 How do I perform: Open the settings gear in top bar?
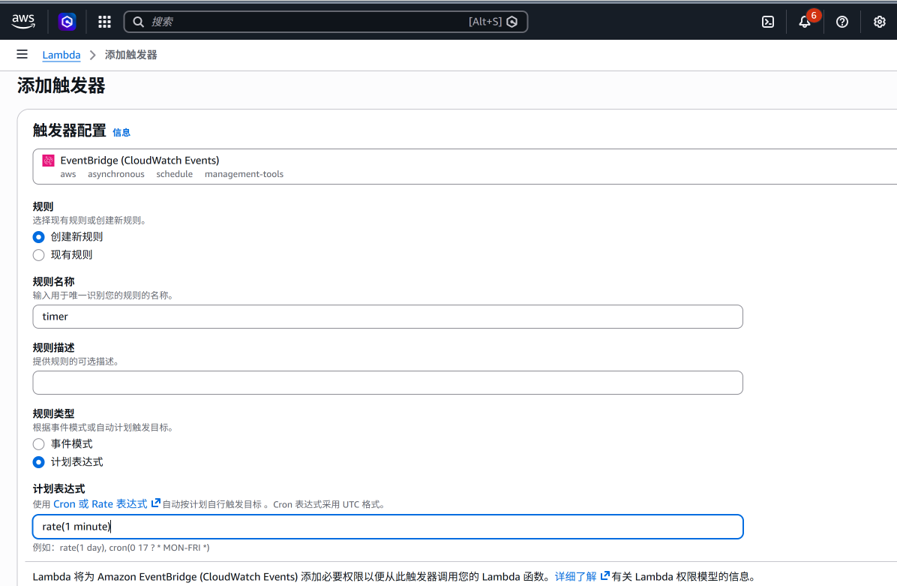(x=879, y=22)
